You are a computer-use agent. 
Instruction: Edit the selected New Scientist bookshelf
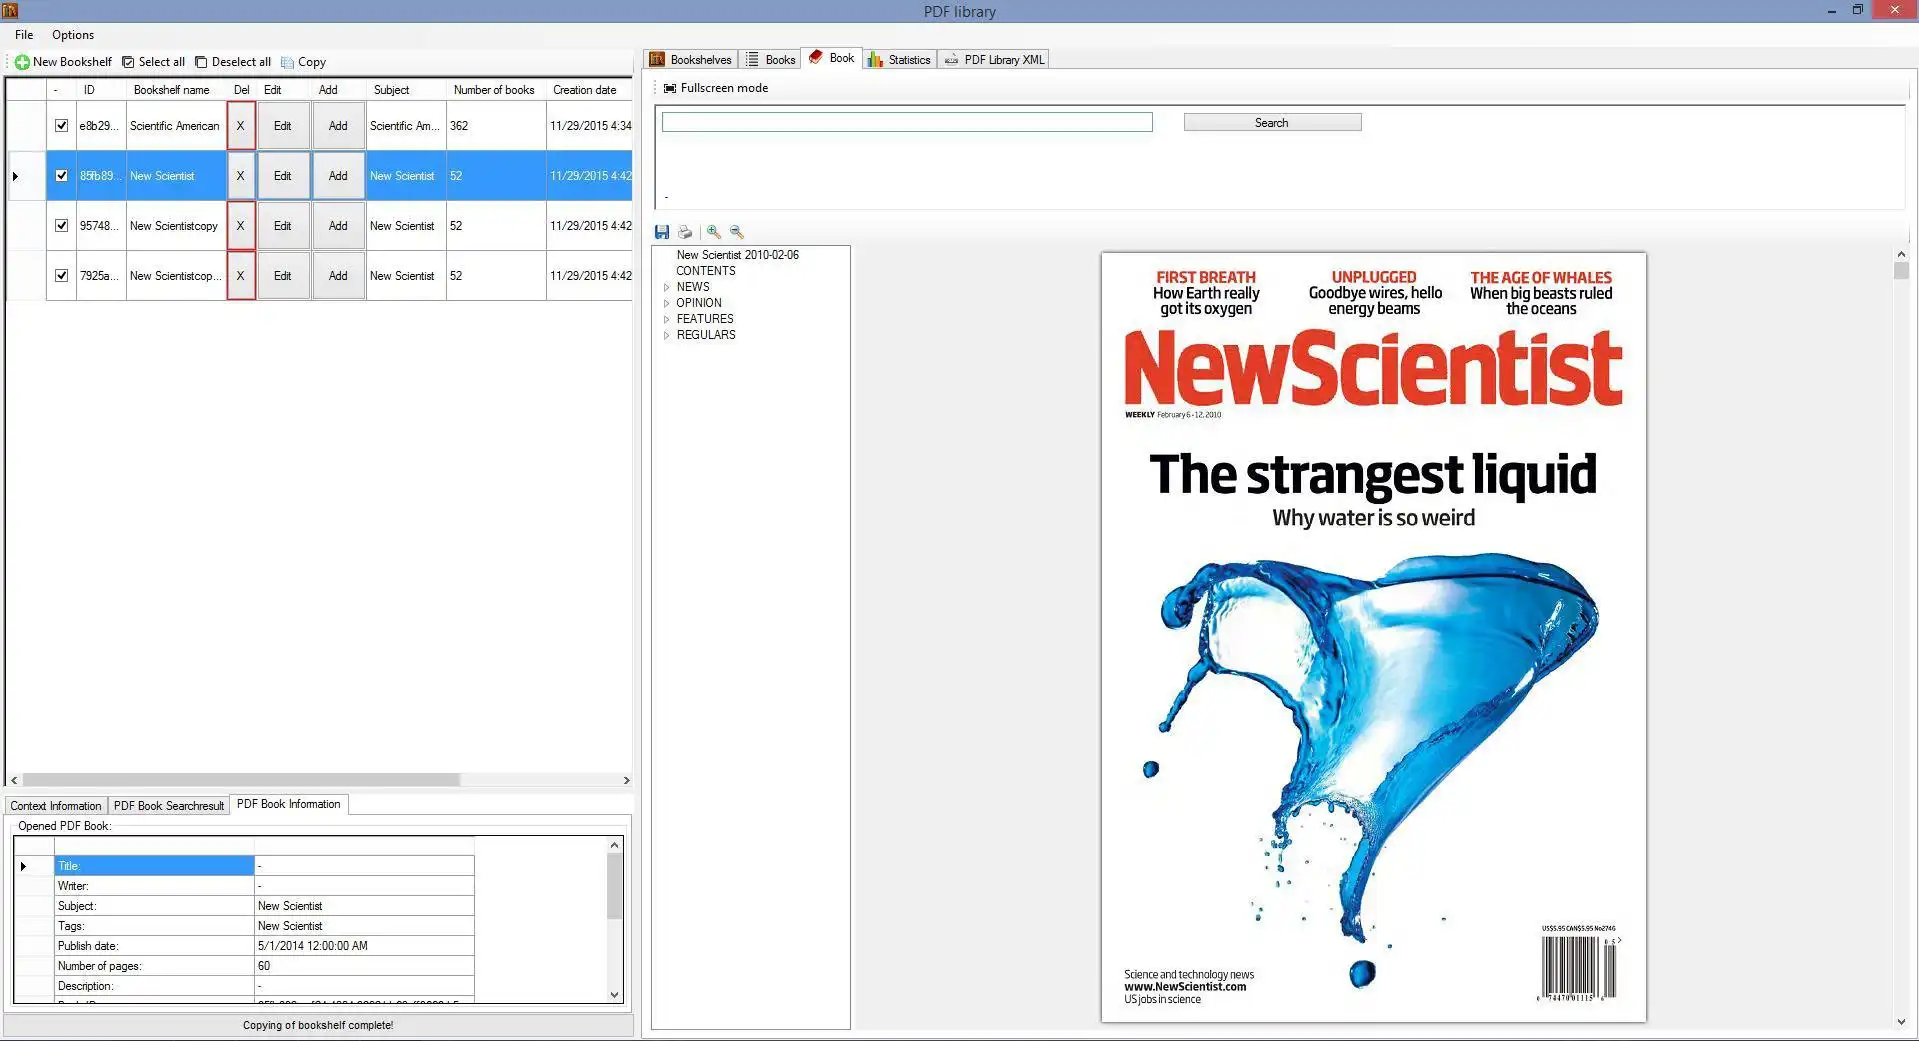283,176
